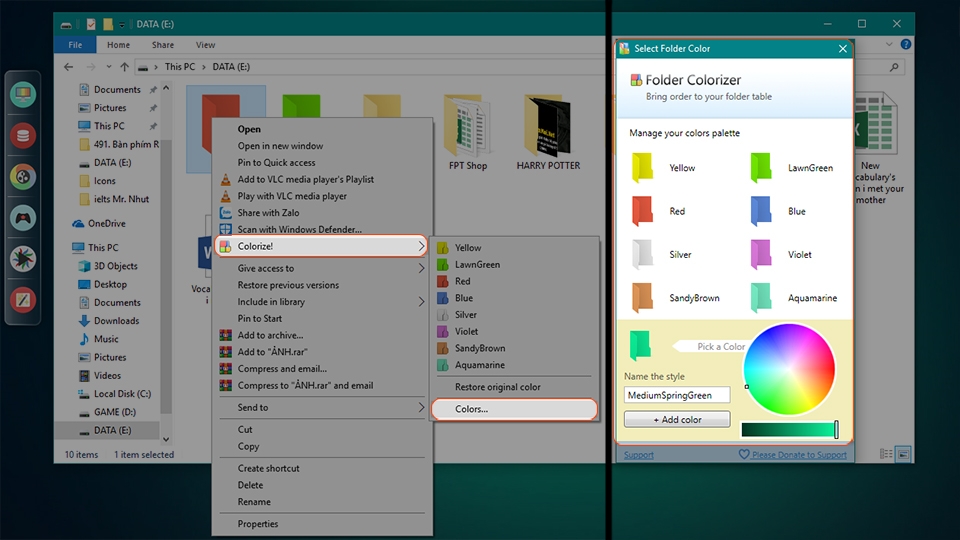Open the Home ribbon tab
The image size is (960, 540).
click(118, 45)
